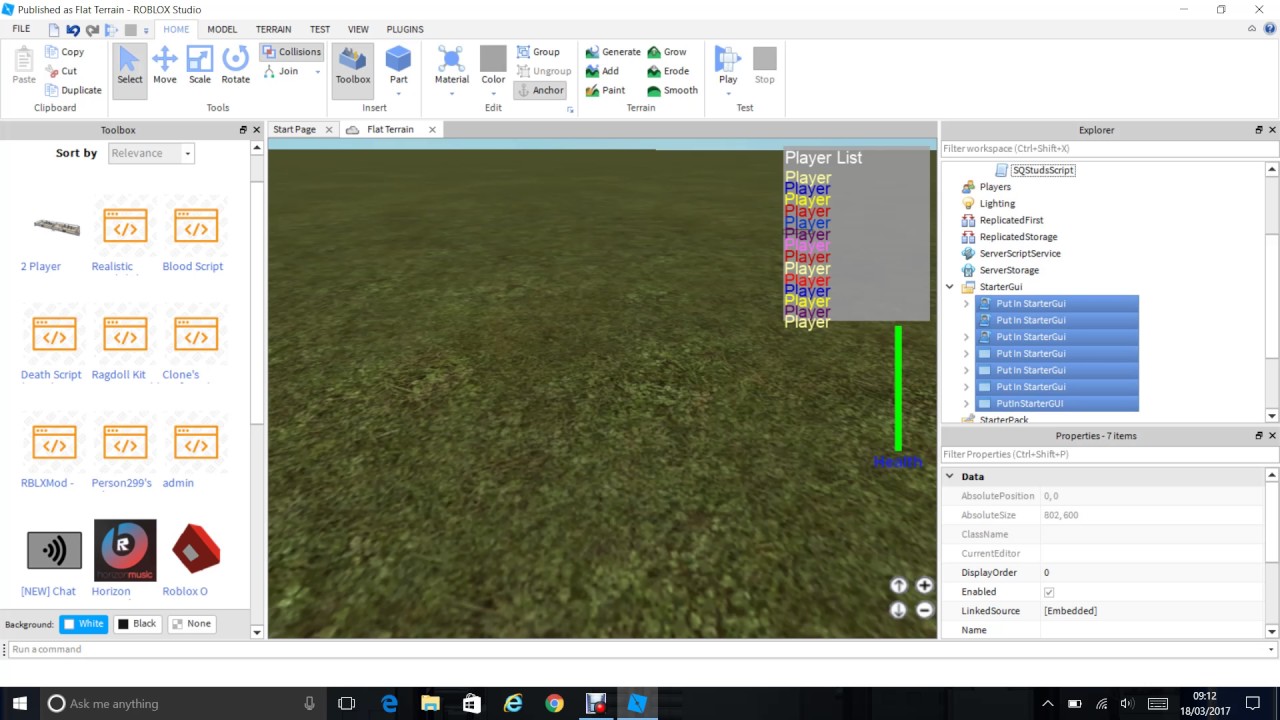Uncheck the Enabled property checkbox
The height and width of the screenshot is (720, 1280).
click(x=1049, y=592)
